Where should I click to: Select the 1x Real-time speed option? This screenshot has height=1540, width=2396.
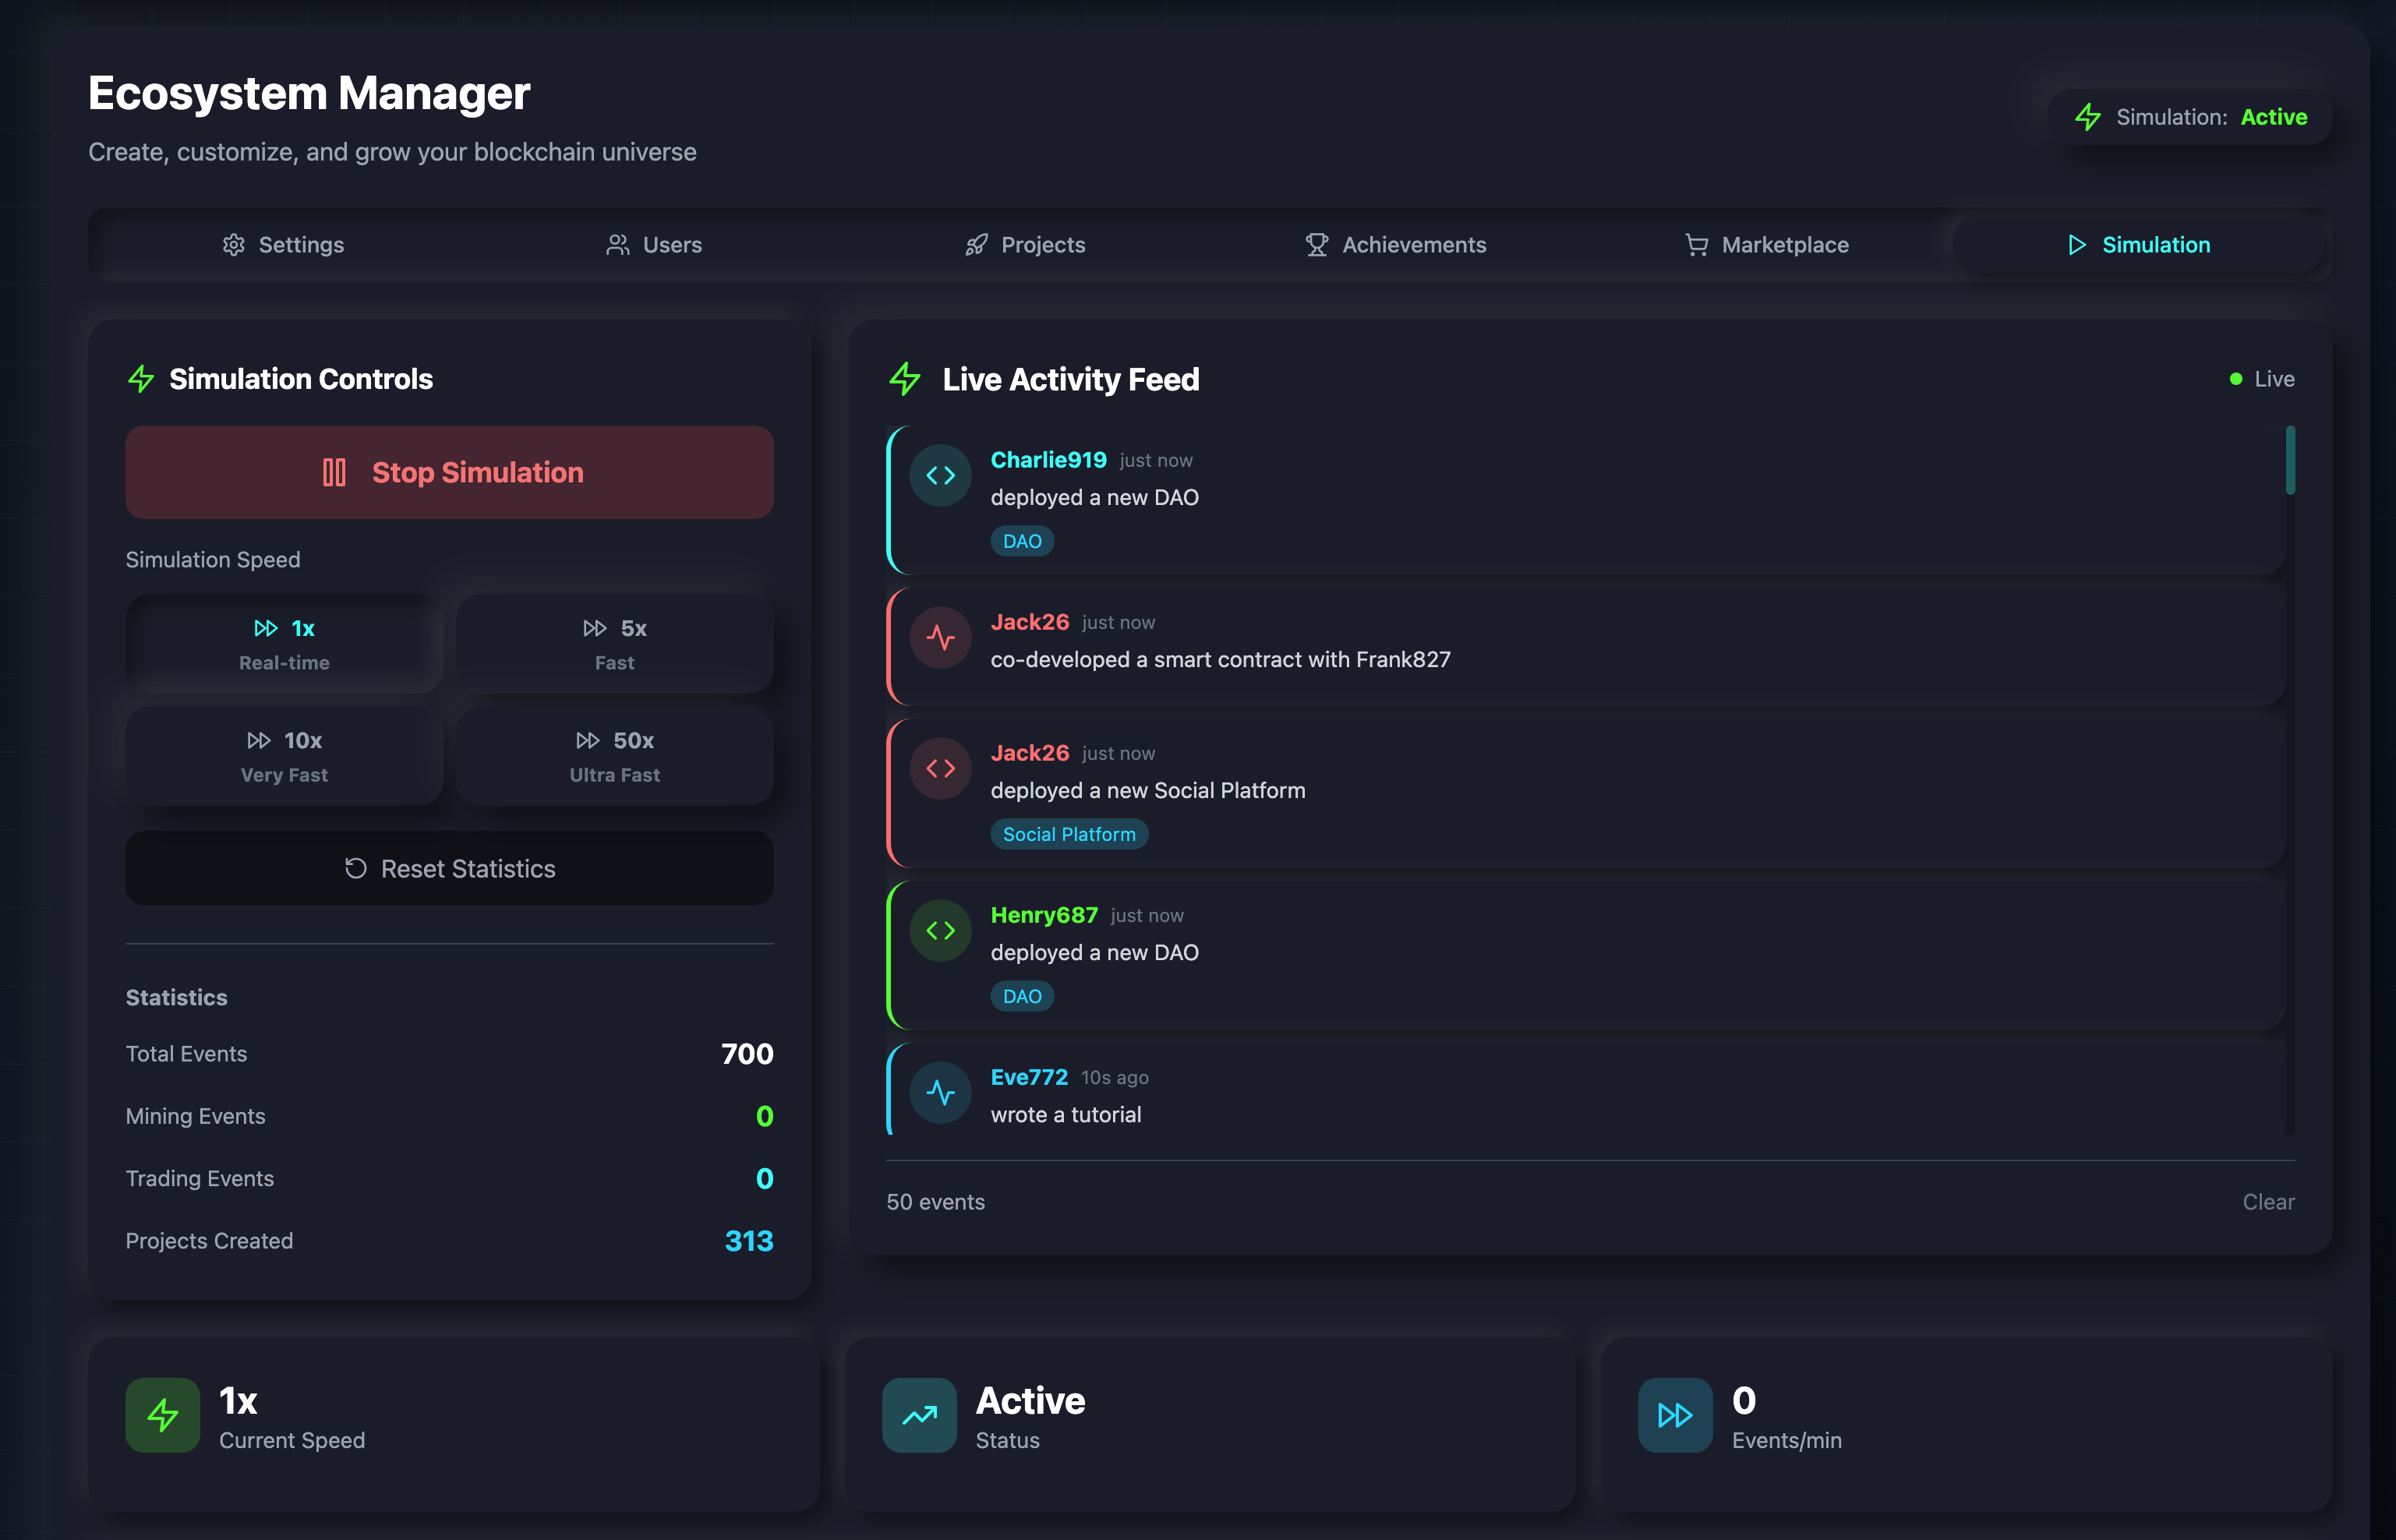pos(284,644)
